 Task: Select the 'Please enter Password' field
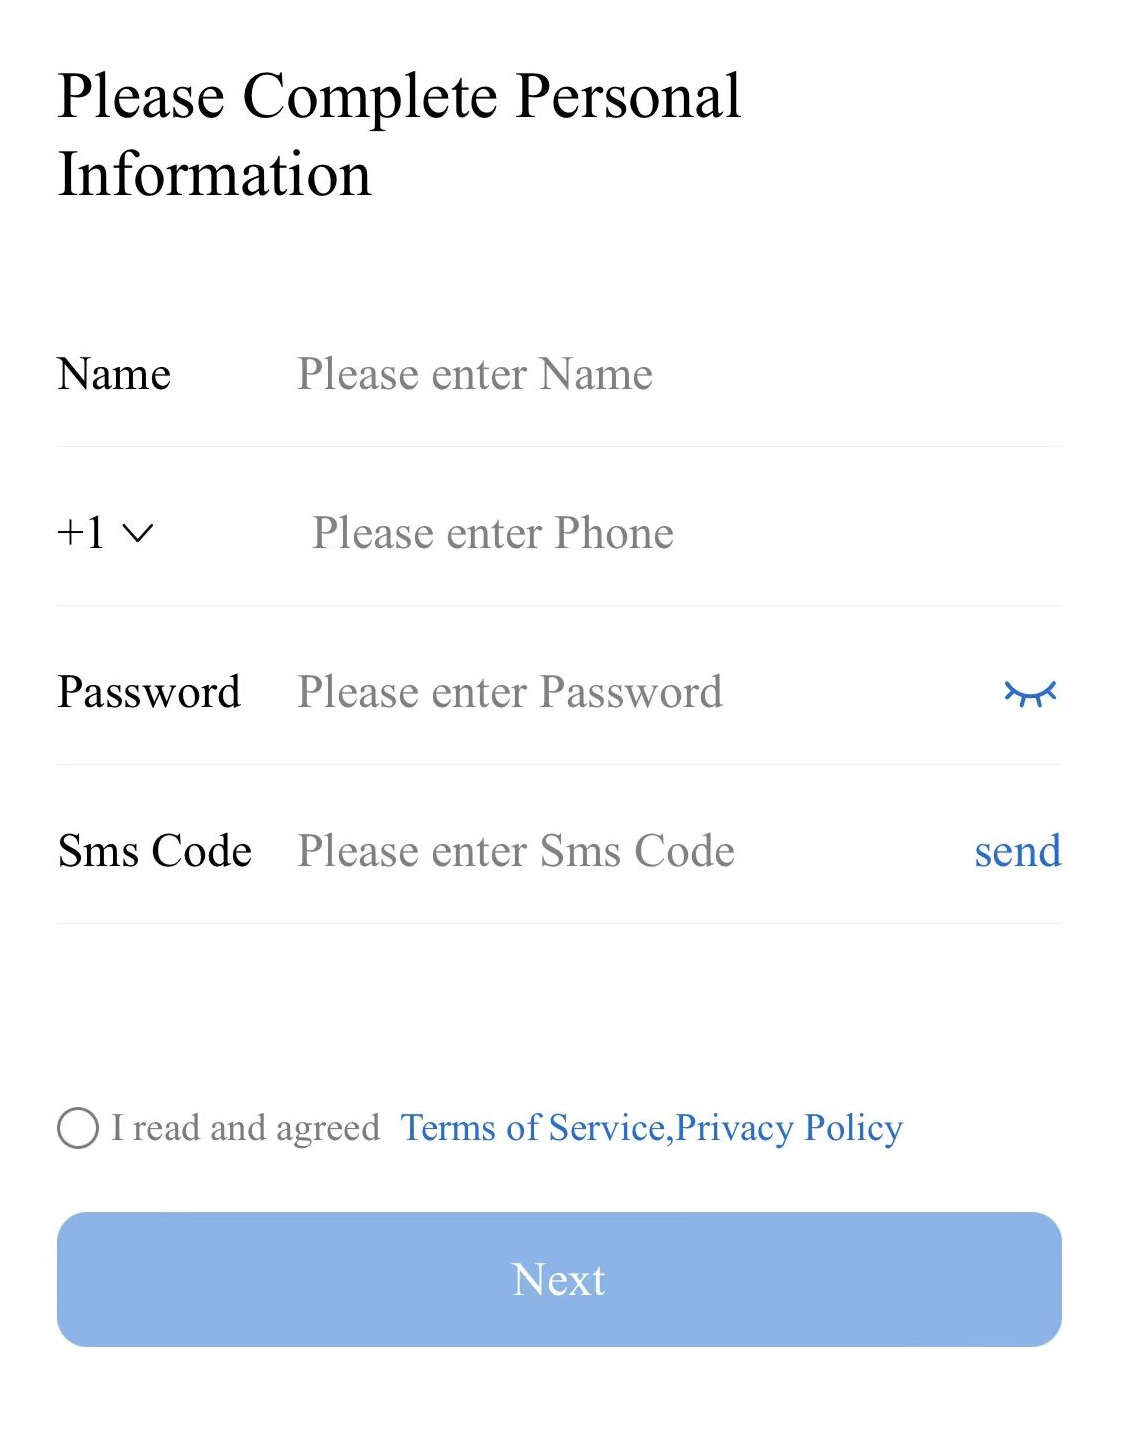click(510, 693)
